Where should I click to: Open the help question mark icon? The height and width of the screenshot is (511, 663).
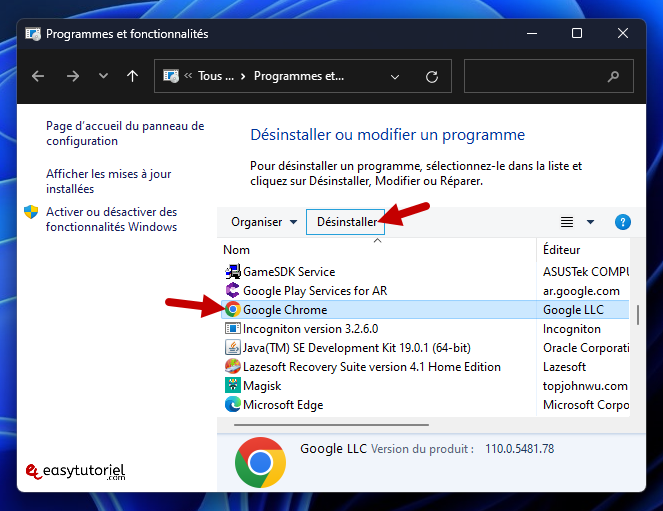point(622,222)
